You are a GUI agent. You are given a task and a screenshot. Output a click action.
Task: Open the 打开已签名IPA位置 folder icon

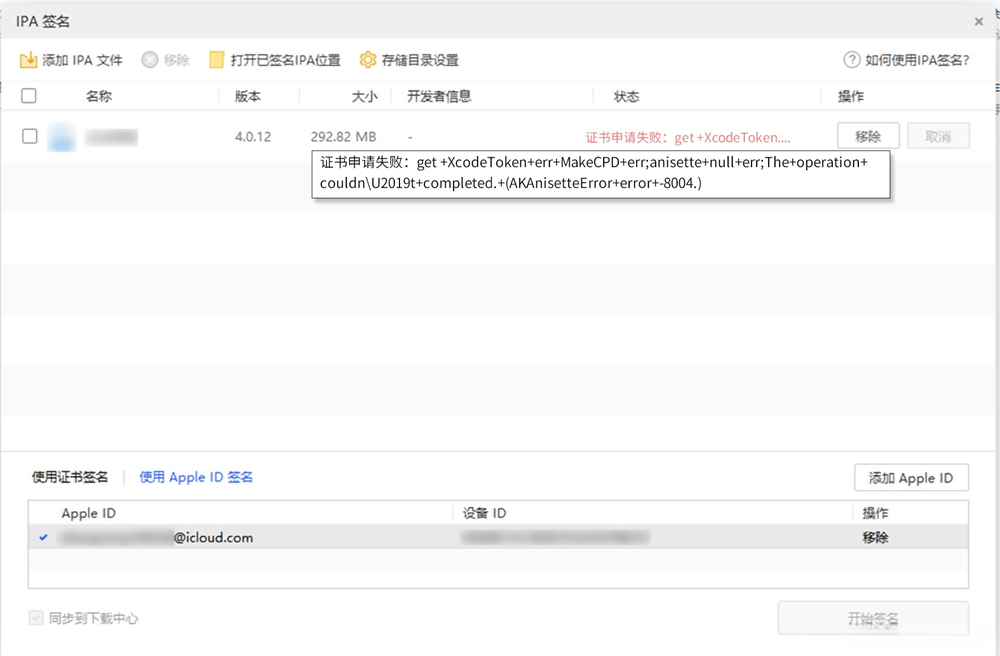(215, 59)
